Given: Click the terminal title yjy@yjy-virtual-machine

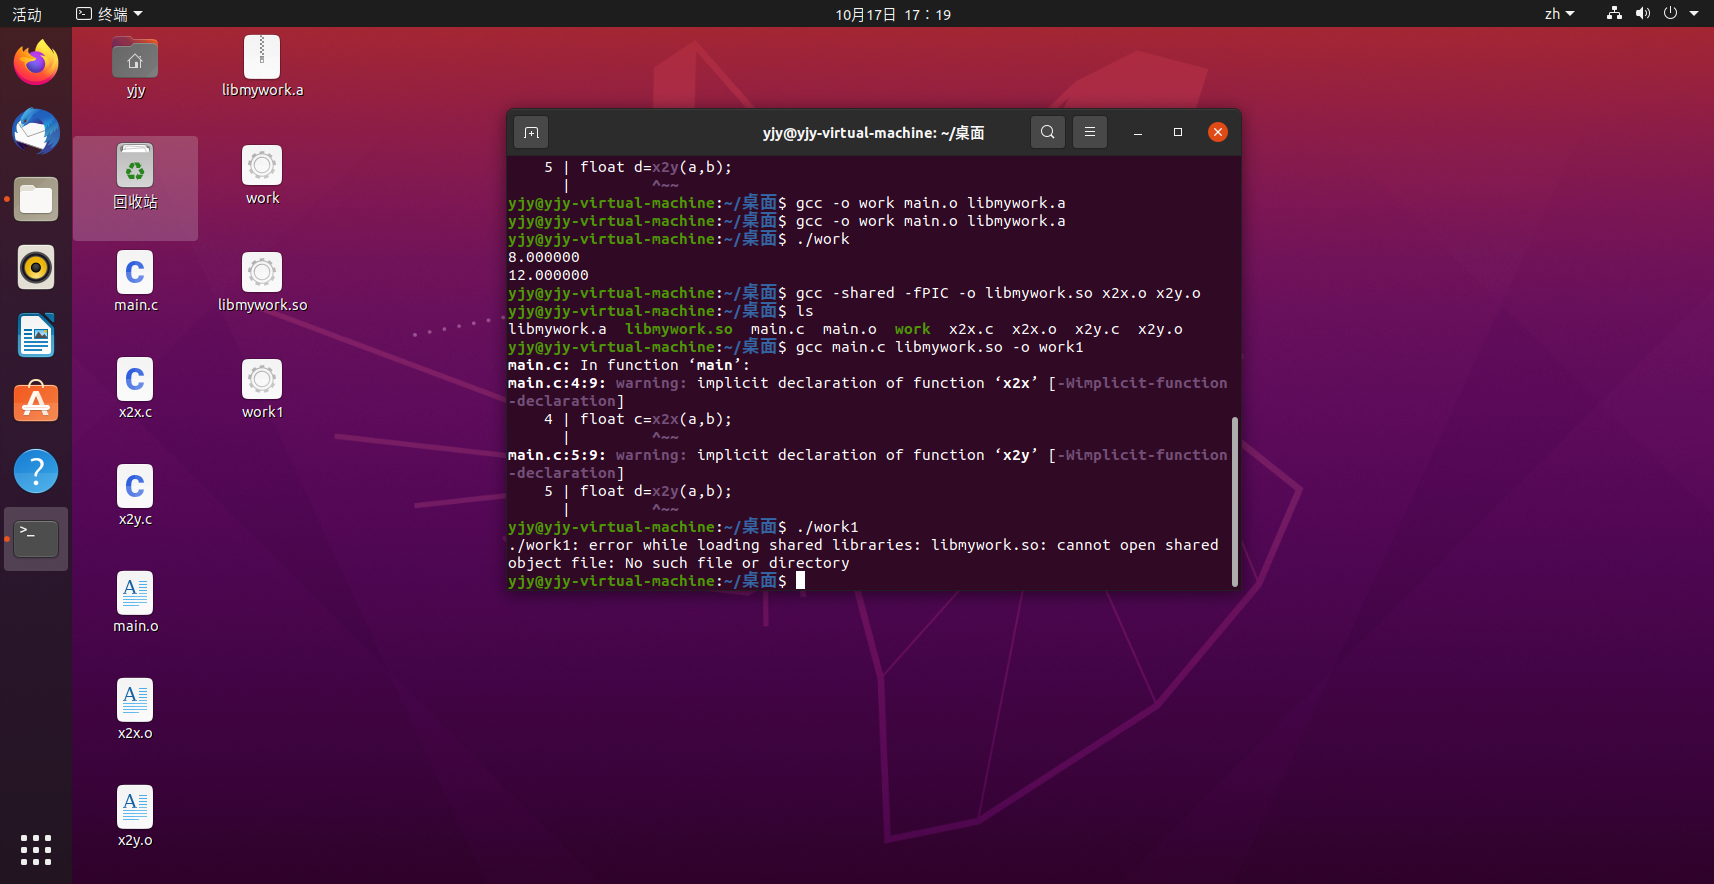Looking at the screenshot, I should click(x=873, y=132).
